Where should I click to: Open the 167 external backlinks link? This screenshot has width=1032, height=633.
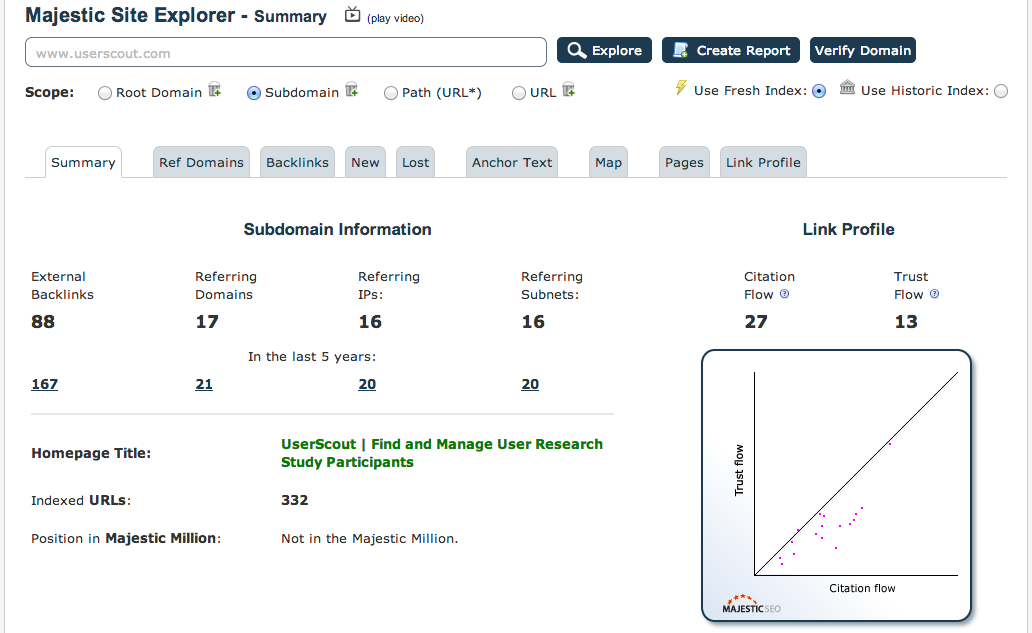(x=45, y=384)
